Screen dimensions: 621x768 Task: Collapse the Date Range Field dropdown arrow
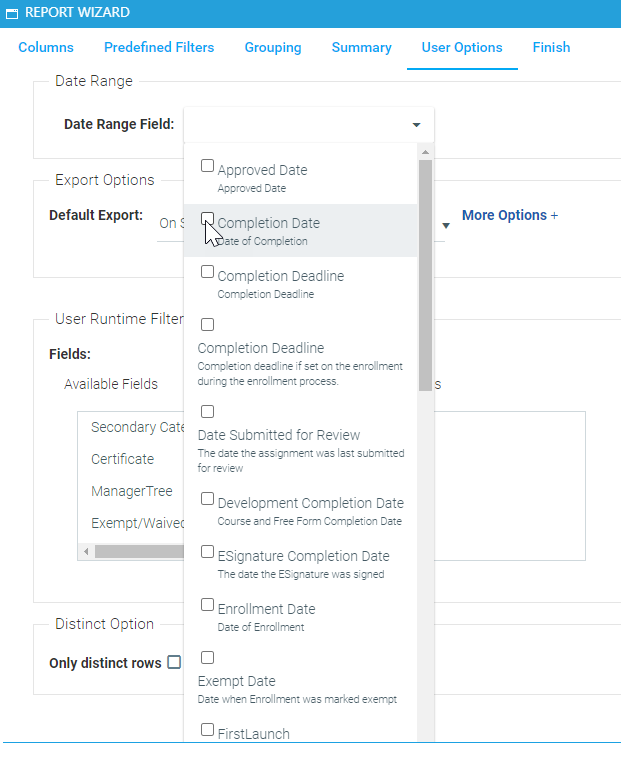[416, 125]
